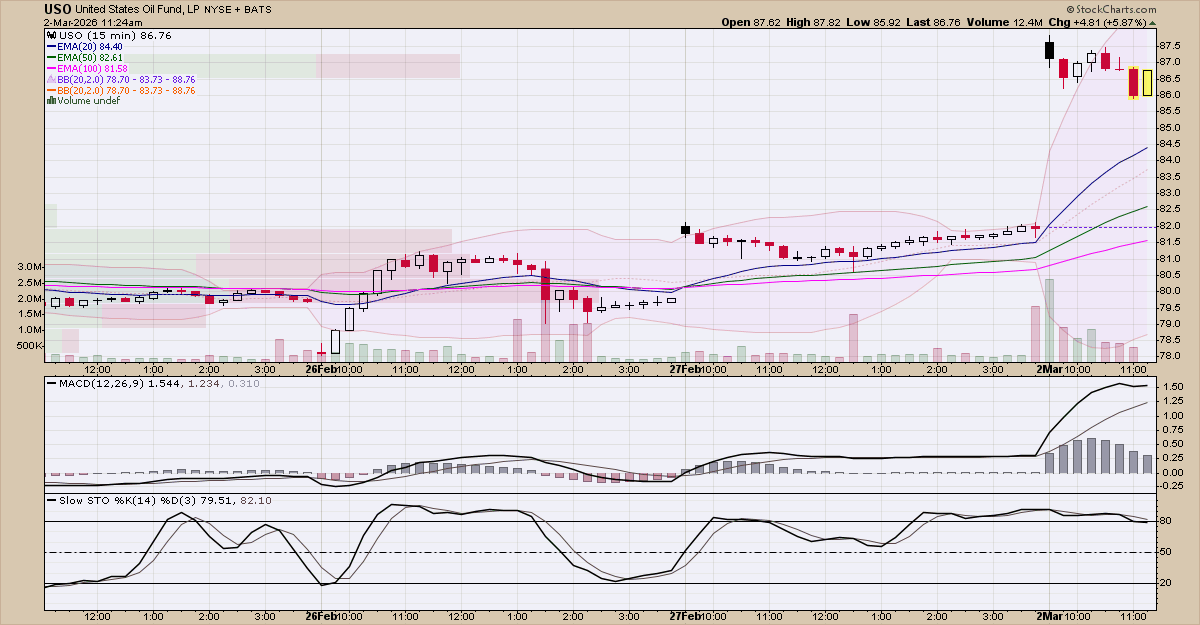Click the 87.5 label on the price axis
1200x625 pixels.
(x=1172, y=46)
